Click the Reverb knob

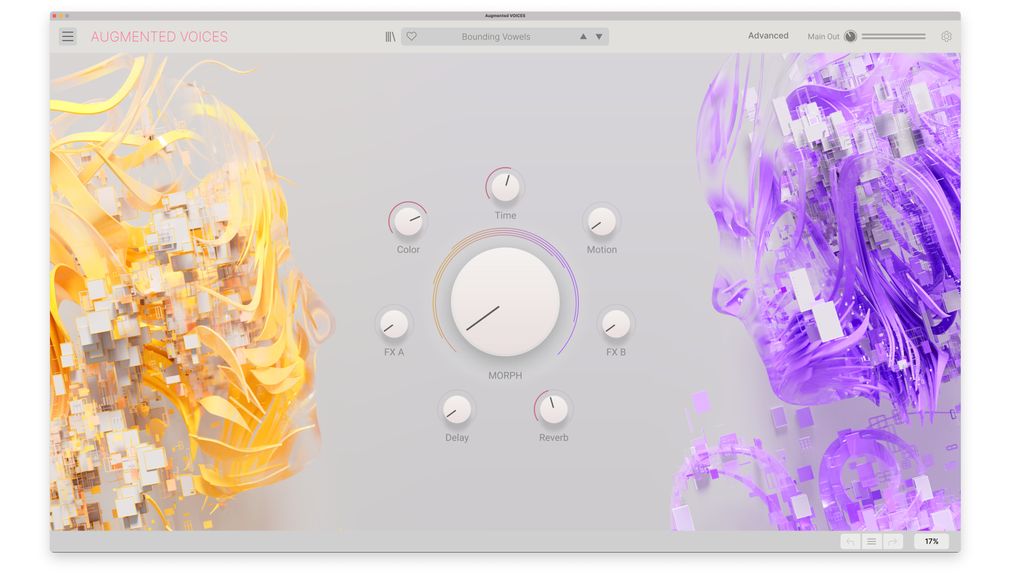point(552,410)
